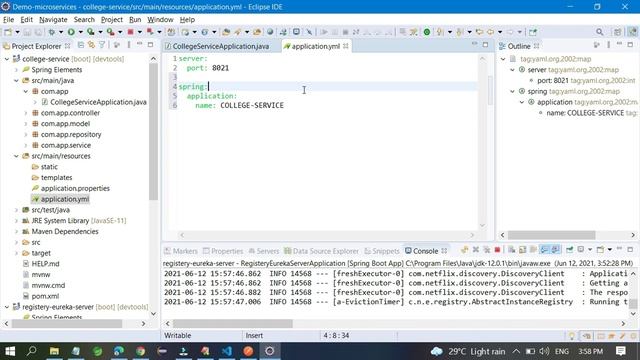Open Chrome from the taskbar
The image size is (640, 360).
140,351
